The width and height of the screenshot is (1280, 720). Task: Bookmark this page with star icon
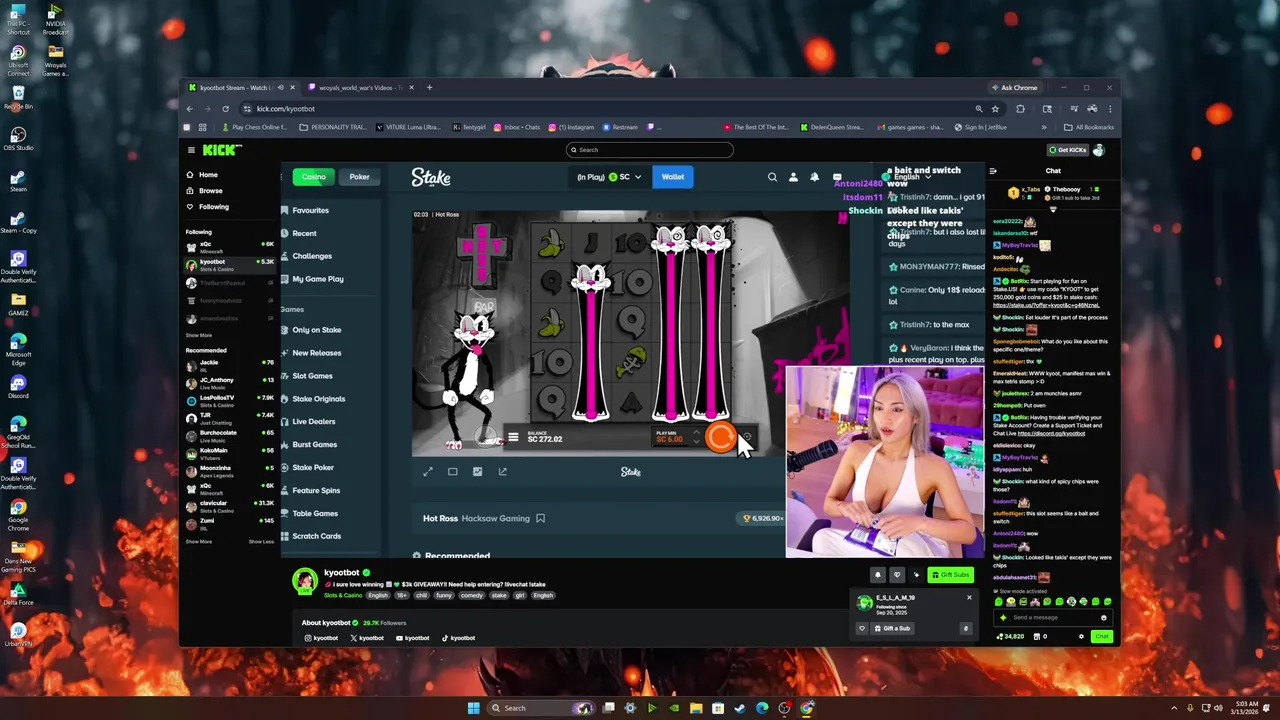tap(995, 109)
